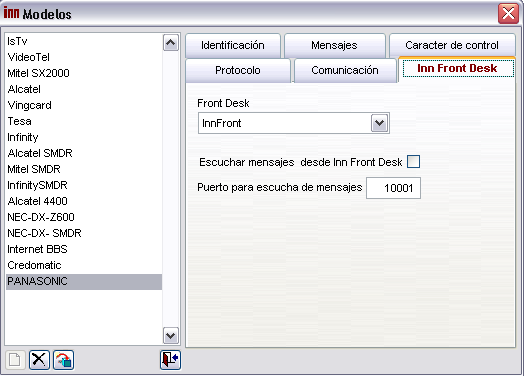Click the model list scroll down arrow
Screen dimensions: 524x376
tap(171, 336)
